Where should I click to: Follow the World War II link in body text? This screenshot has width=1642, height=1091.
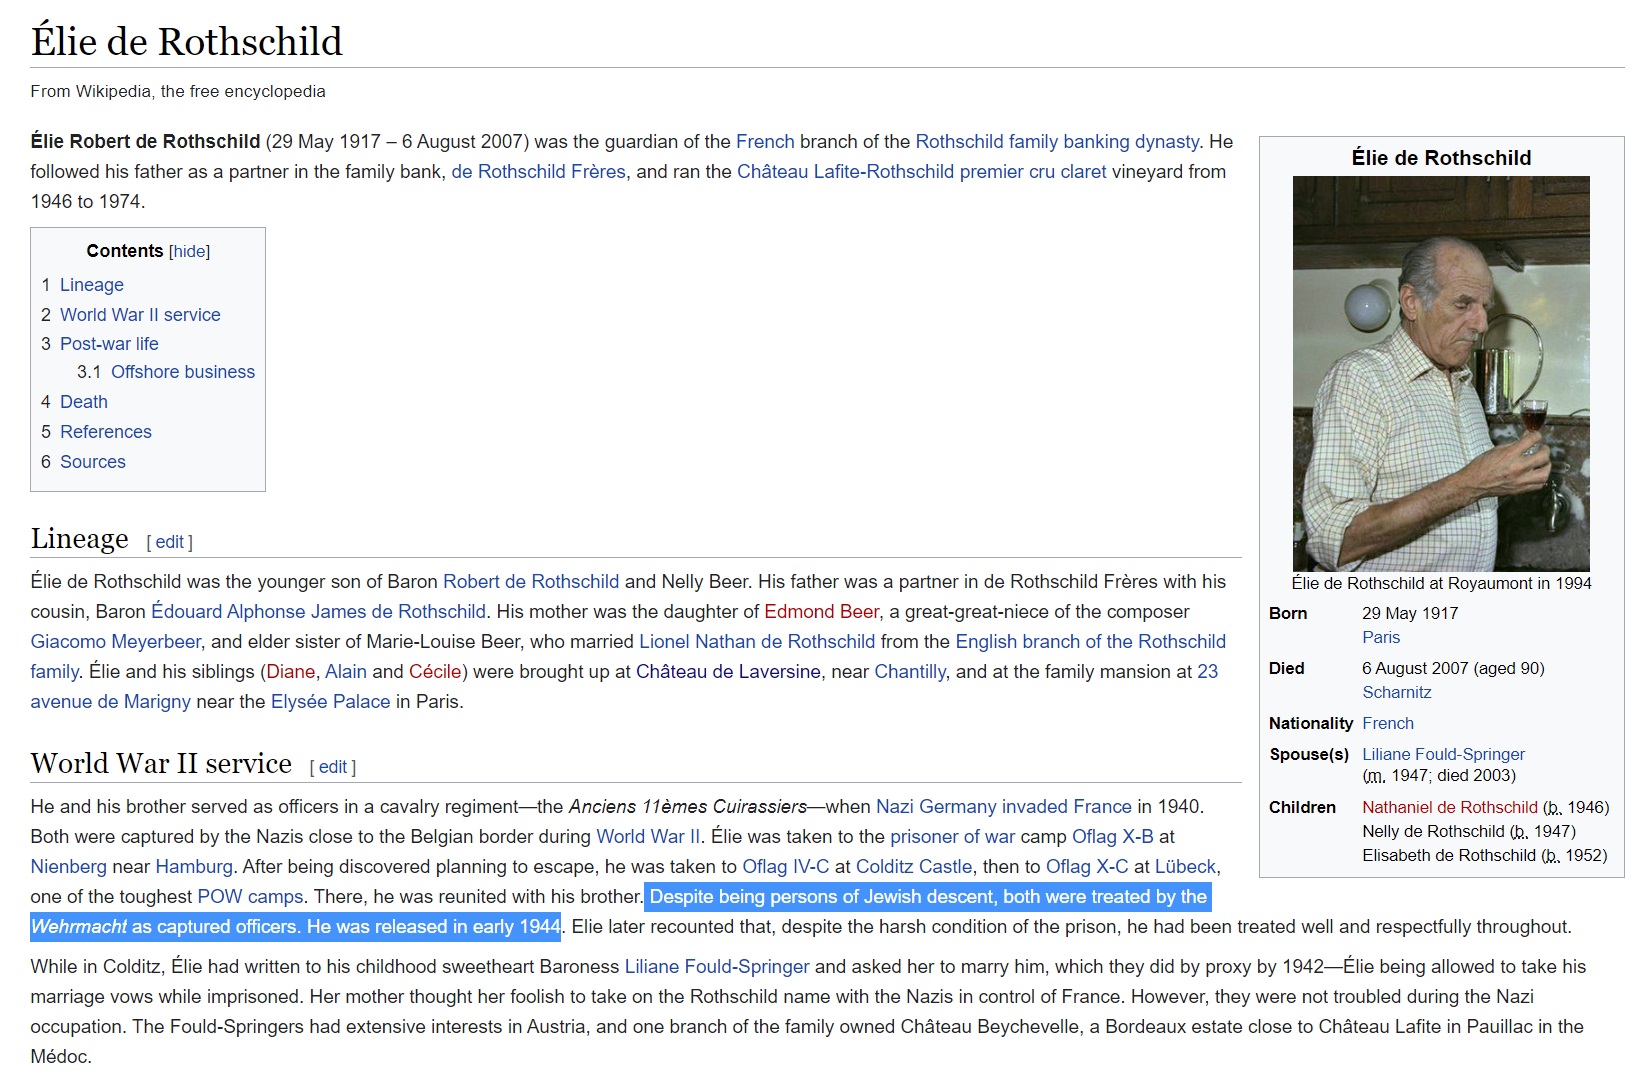(x=648, y=837)
